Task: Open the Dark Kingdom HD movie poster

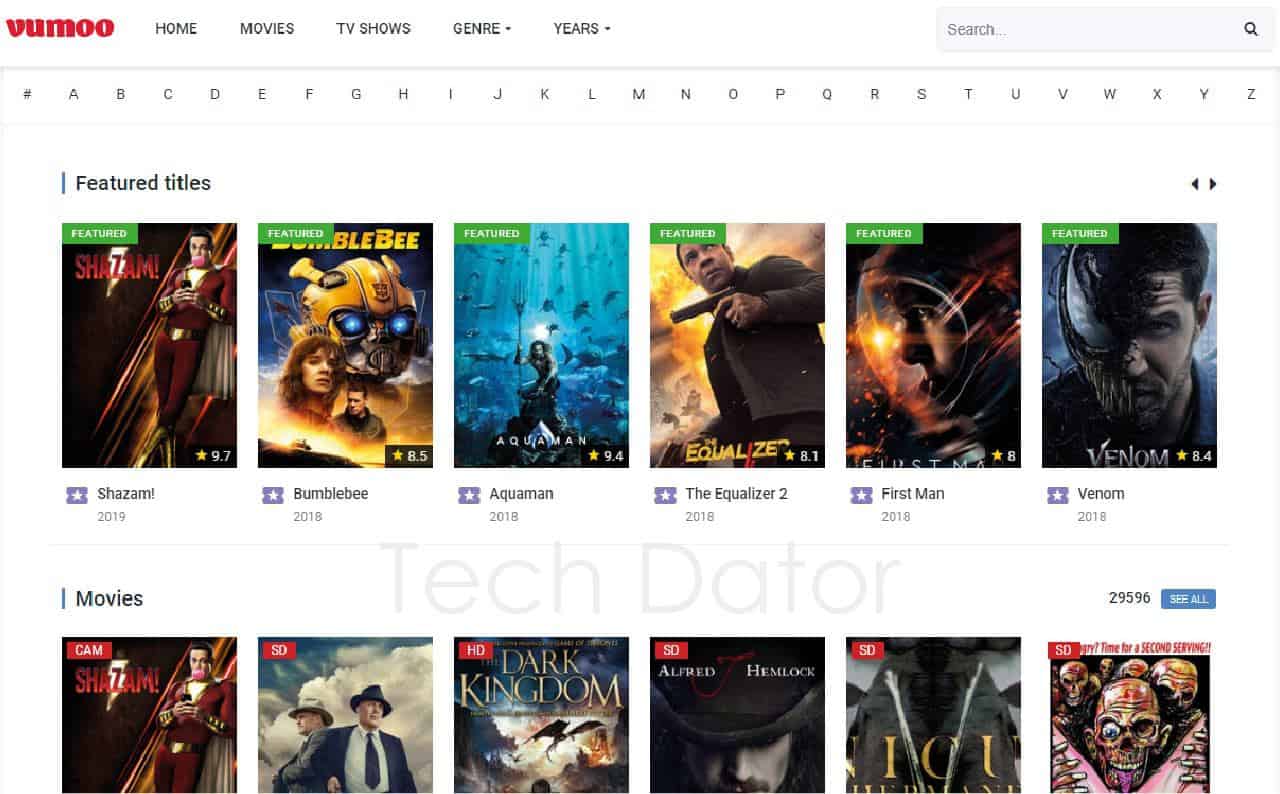Action: click(541, 715)
